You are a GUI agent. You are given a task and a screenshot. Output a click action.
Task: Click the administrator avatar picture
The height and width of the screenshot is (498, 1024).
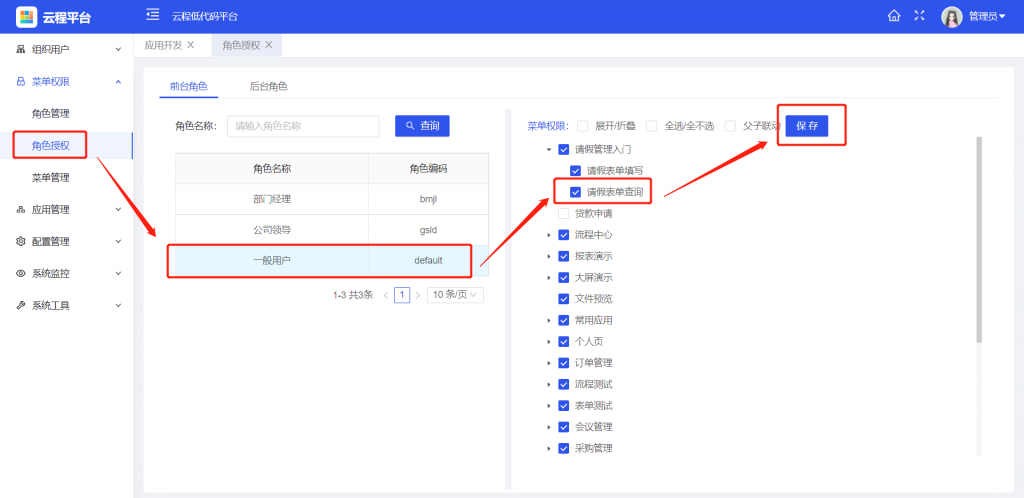[951, 17]
